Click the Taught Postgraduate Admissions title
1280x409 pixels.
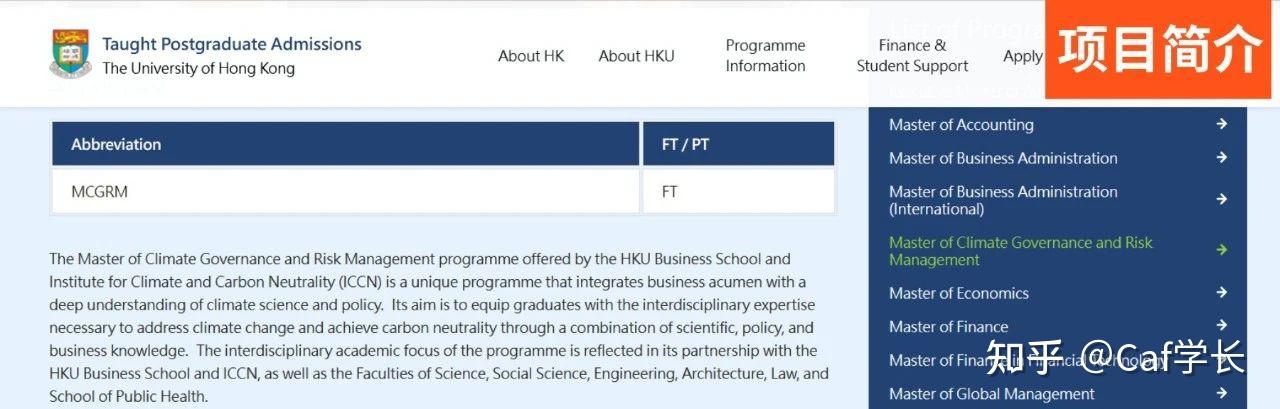click(x=231, y=44)
